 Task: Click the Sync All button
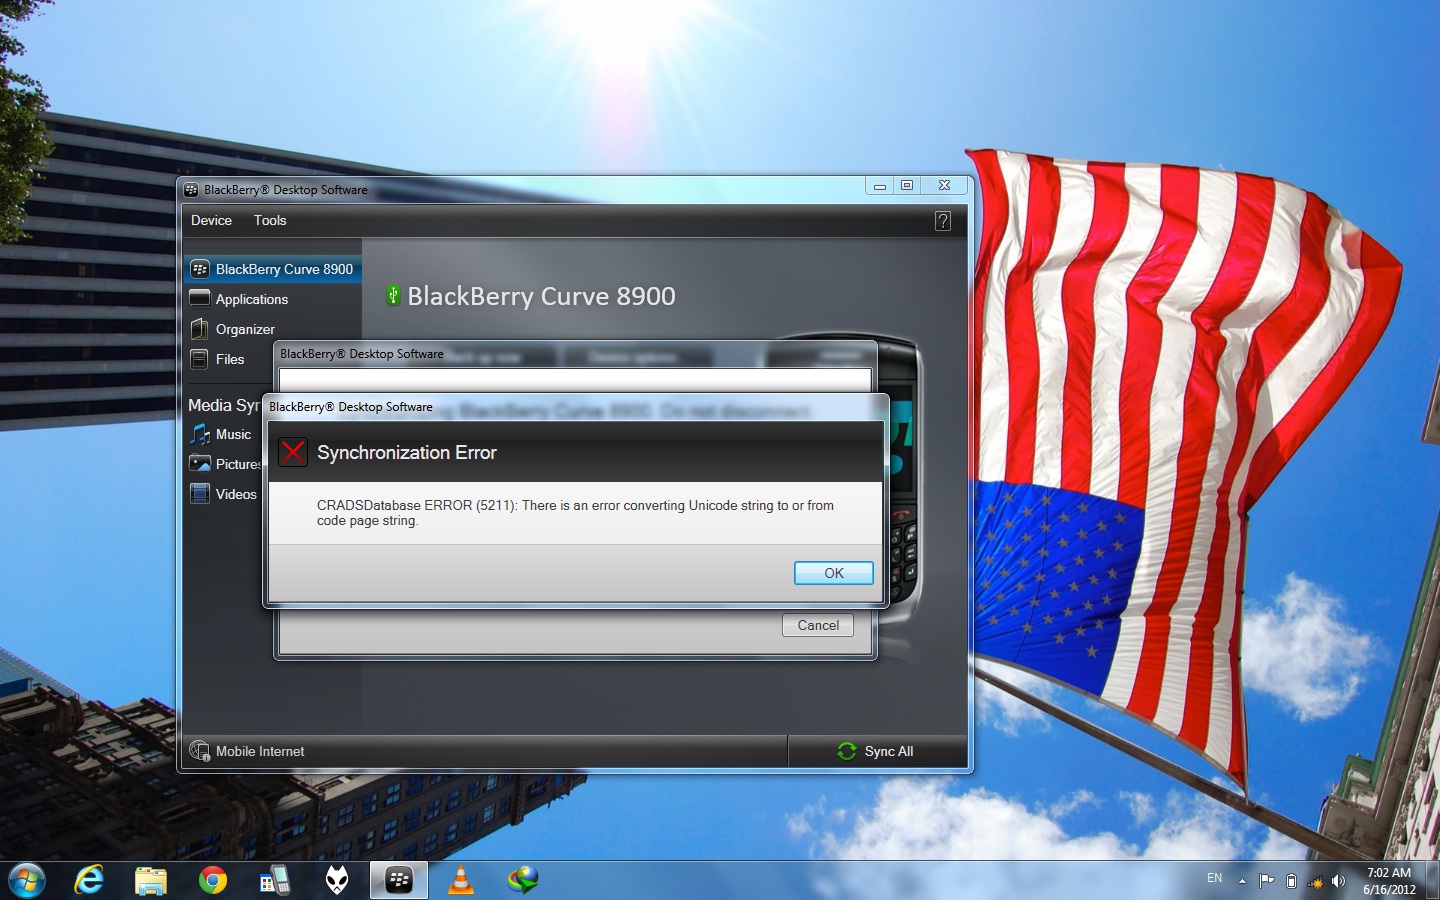tap(876, 751)
